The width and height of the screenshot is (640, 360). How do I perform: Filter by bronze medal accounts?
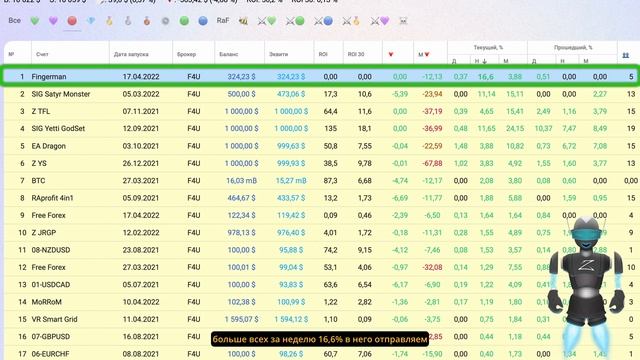[147, 21]
